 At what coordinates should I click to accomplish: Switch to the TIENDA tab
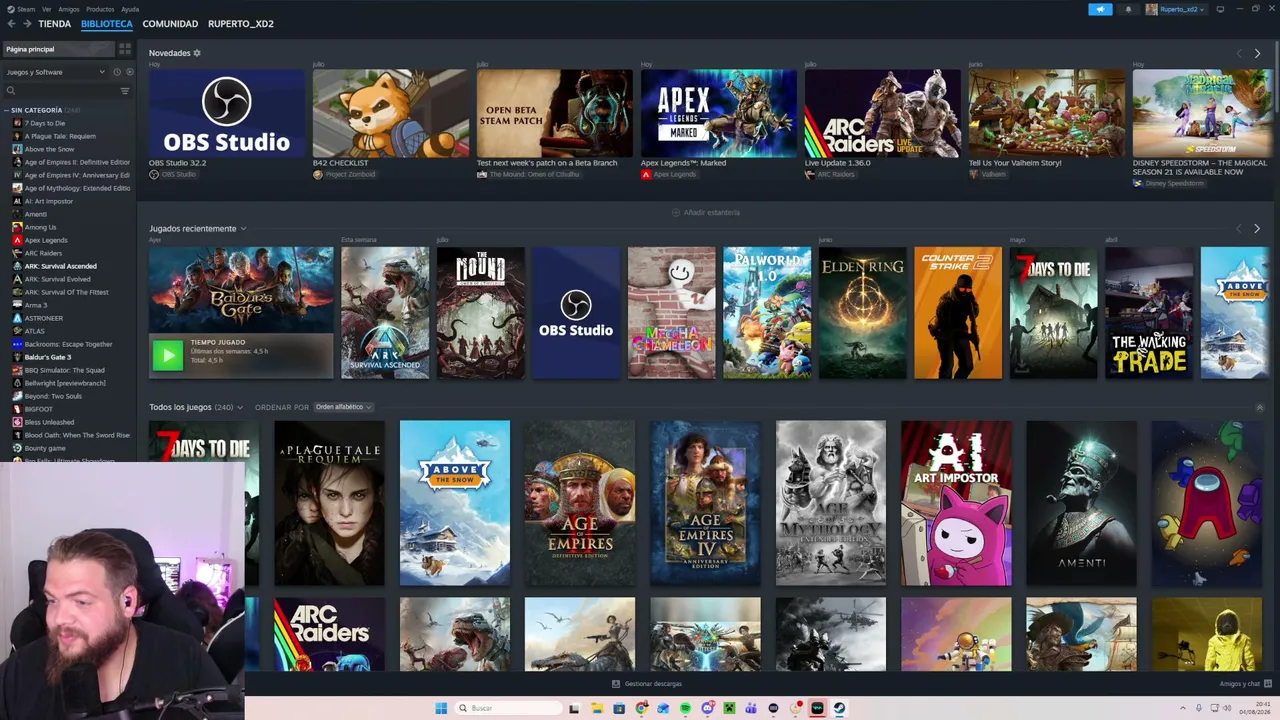pos(55,24)
